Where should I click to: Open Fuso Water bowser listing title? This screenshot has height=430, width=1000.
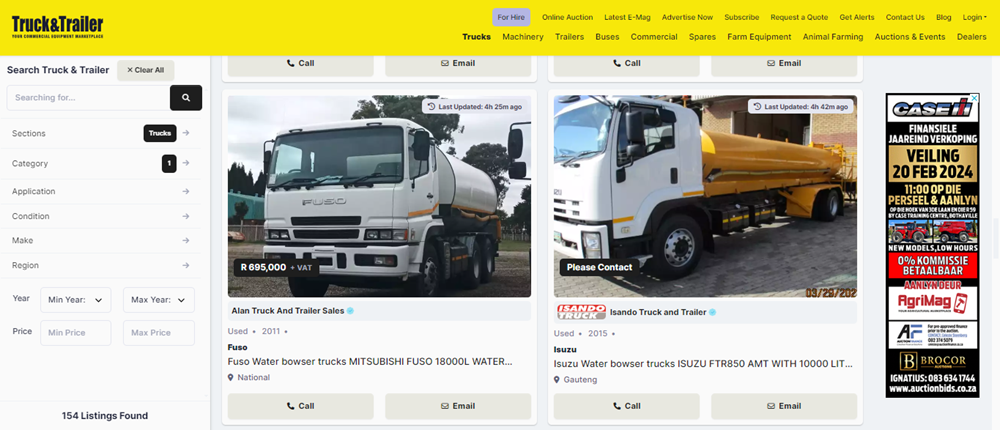click(x=370, y=362)
